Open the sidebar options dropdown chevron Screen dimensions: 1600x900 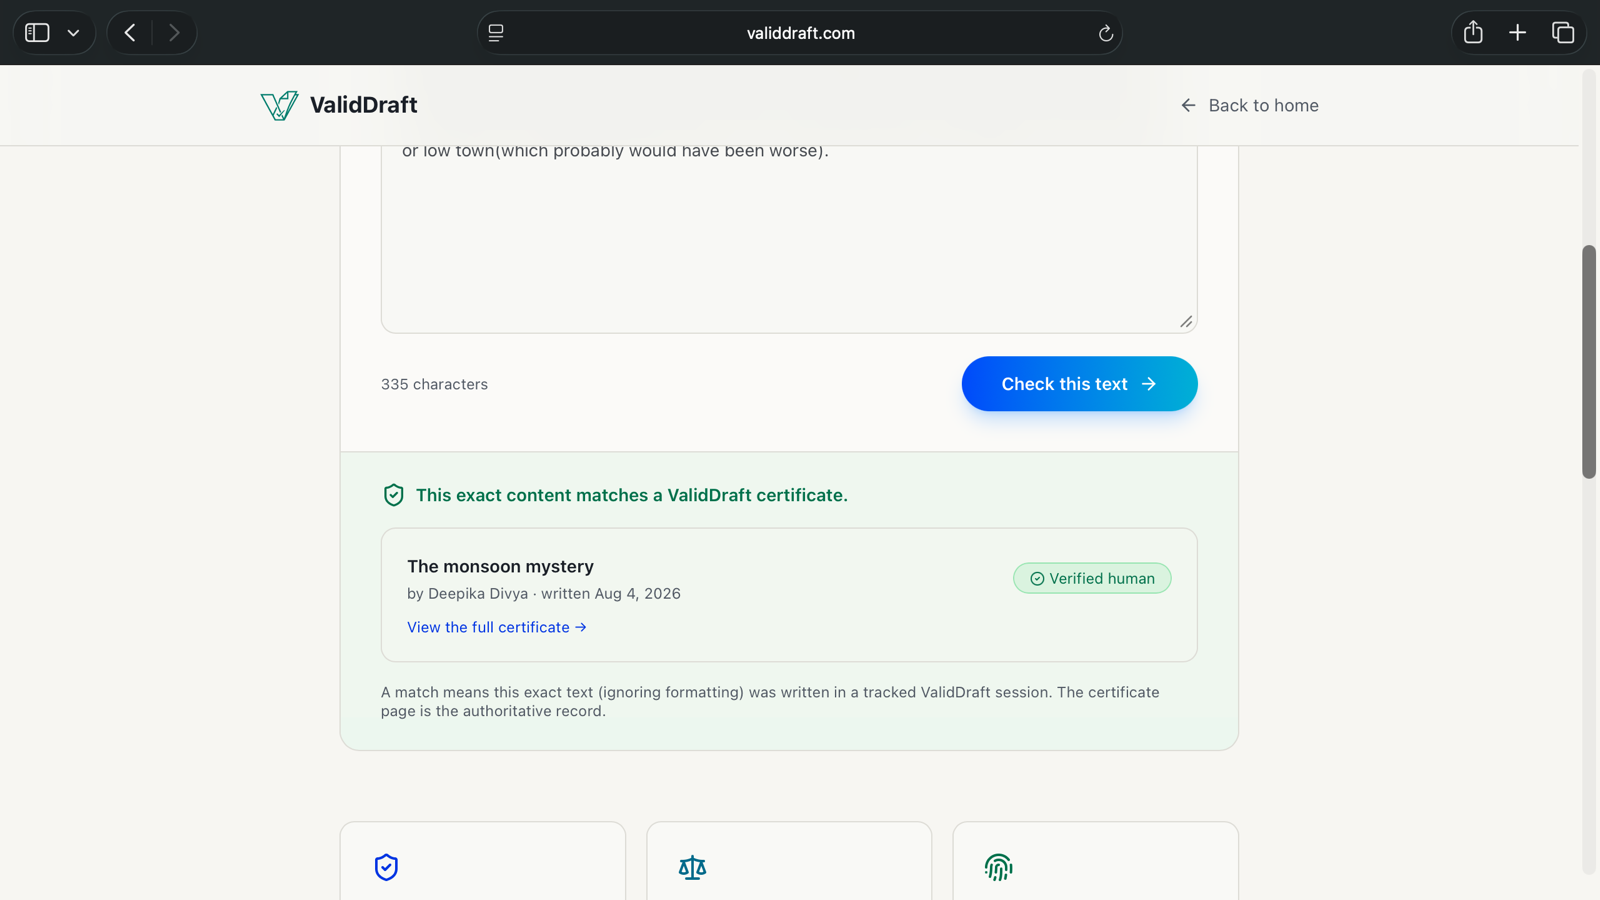coord(73,33)
